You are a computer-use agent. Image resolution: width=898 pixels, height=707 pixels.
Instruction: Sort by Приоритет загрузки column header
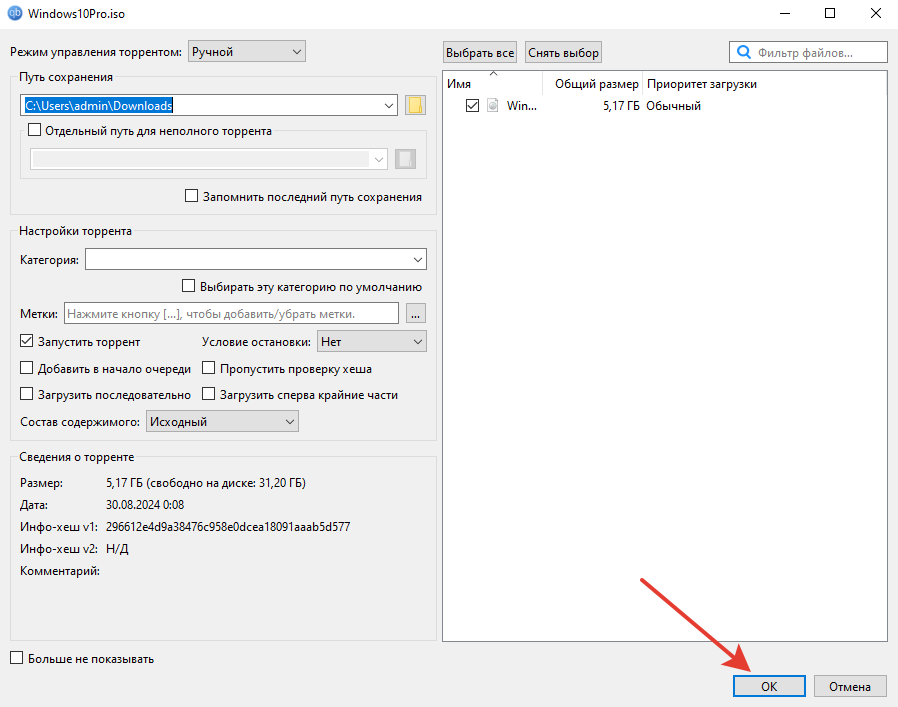702,84
